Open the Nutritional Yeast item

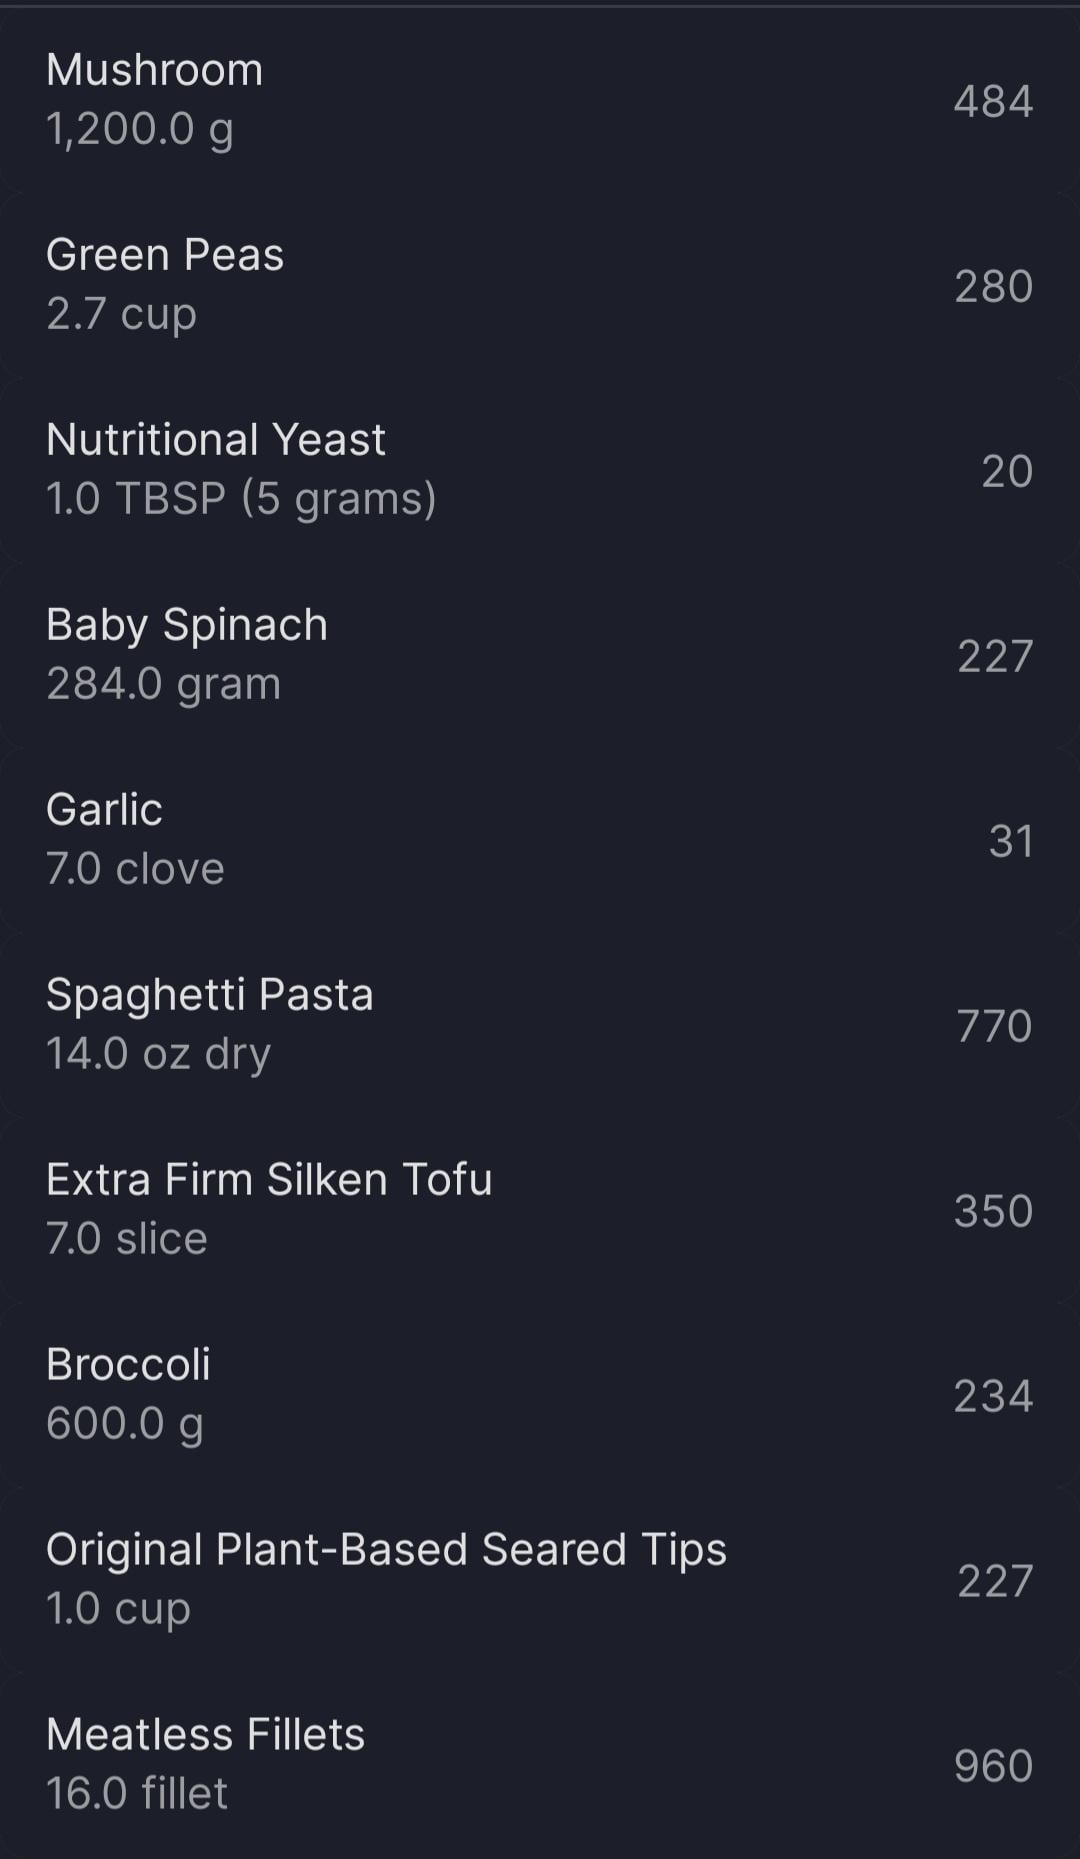tap(216, 440)
